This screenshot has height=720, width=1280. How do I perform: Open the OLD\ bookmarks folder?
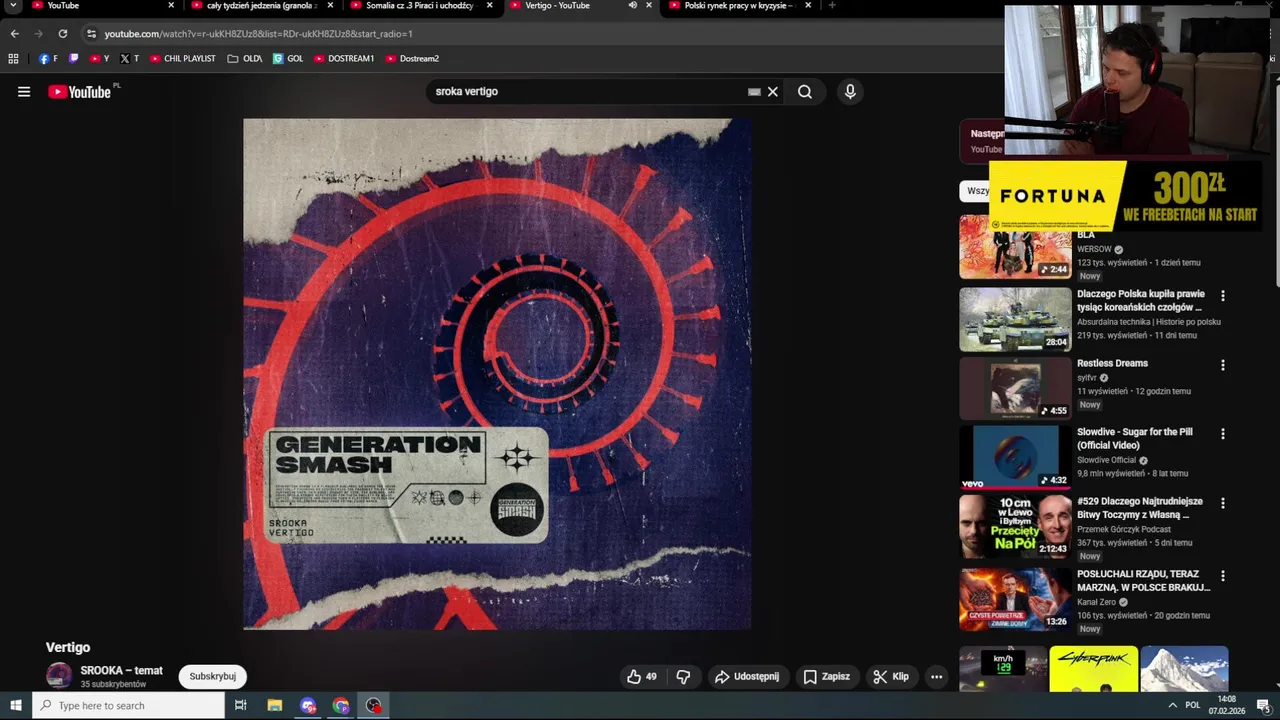pos(245,59)
